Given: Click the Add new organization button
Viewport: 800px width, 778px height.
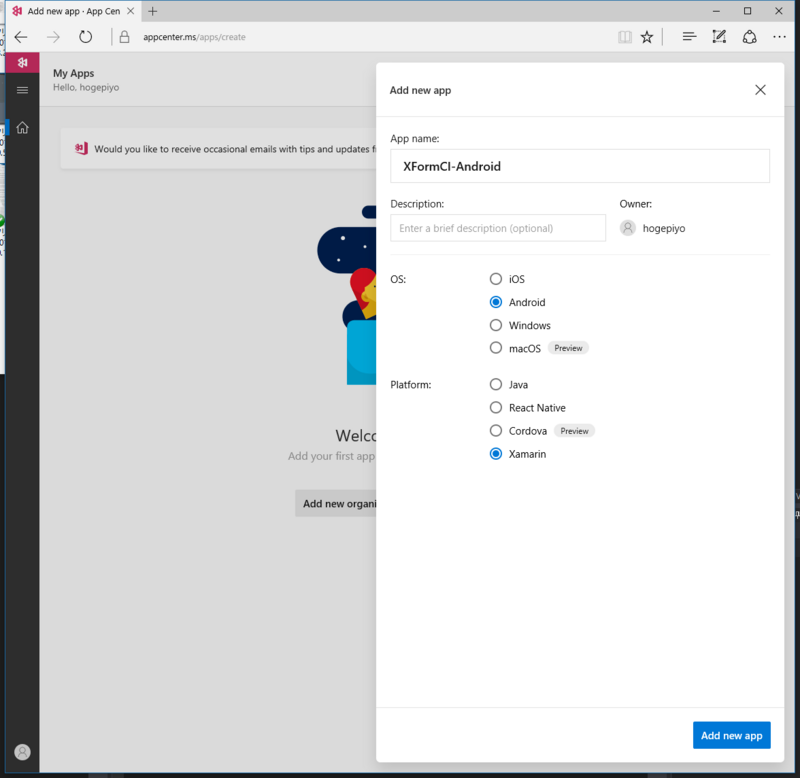Looking at the screenshot, I should click(x=337, y=504).
